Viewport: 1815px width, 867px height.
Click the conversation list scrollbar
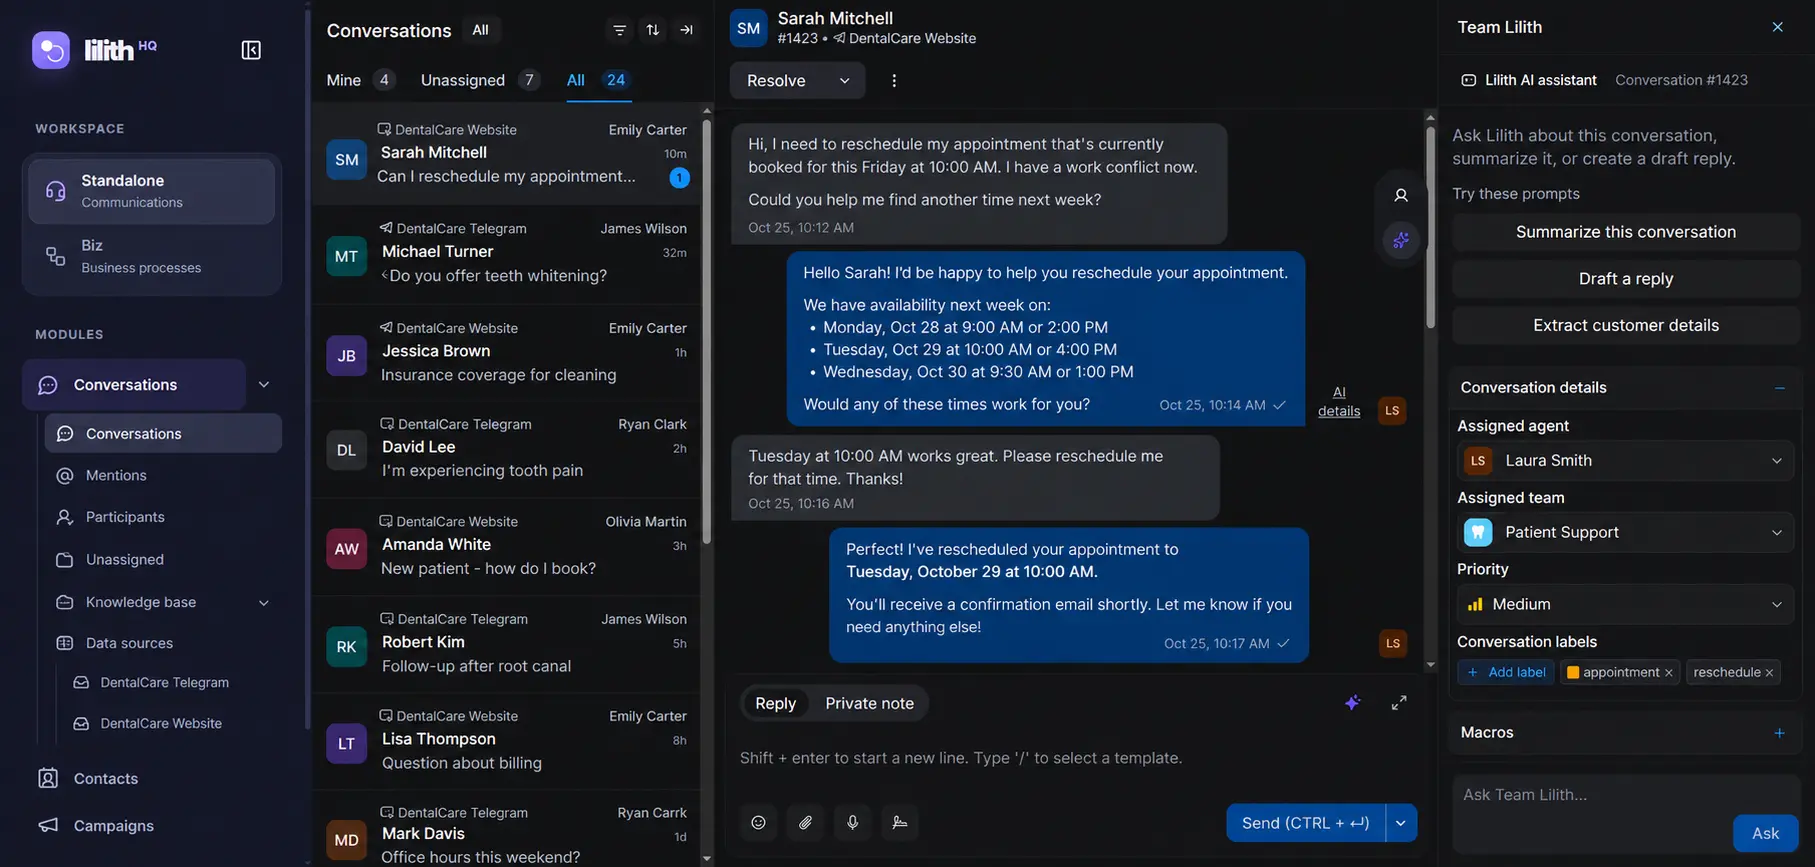tap(707, 330)
